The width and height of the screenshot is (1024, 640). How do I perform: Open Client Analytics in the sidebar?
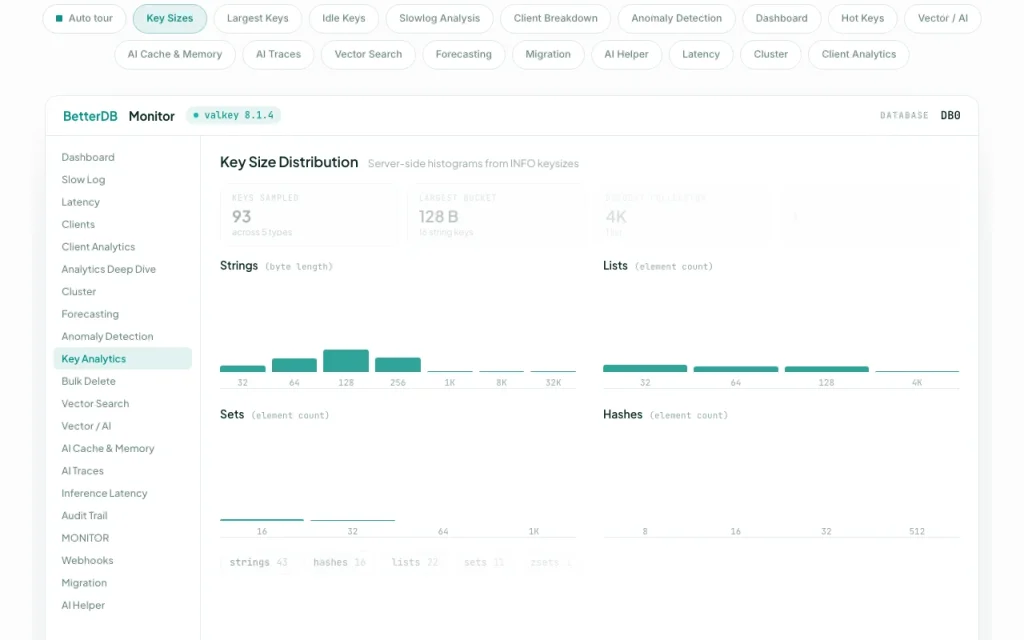pyautogui.click(x=123, y=247)
